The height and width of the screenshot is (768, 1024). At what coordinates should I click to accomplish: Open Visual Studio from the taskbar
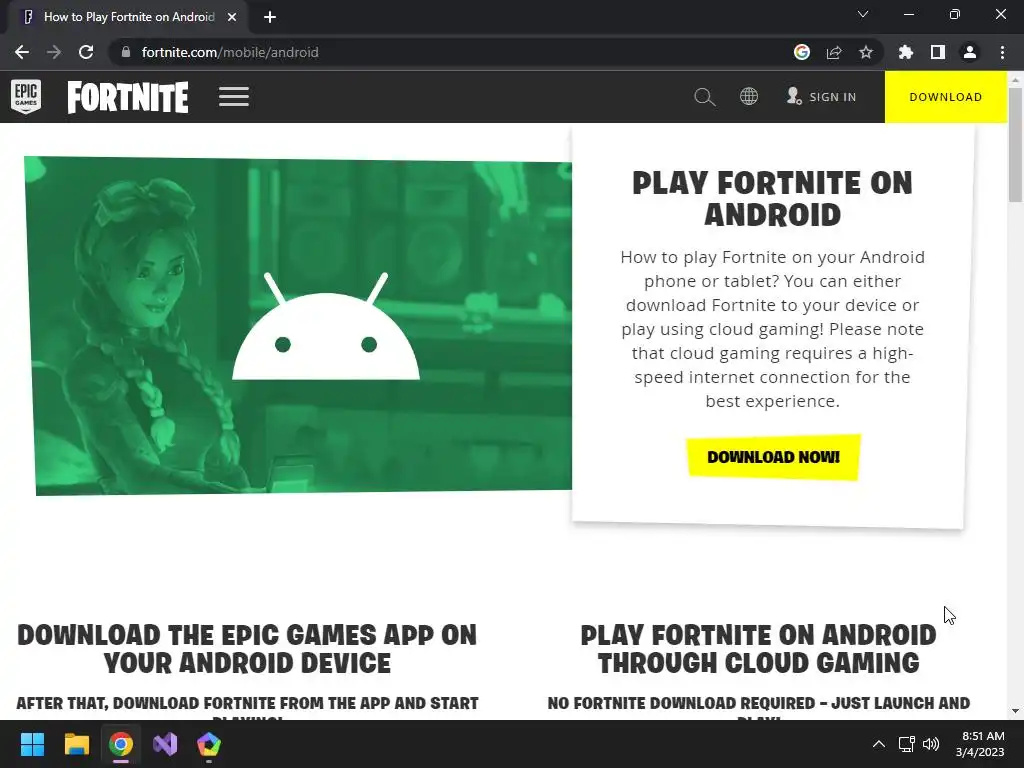pos(165,744)
